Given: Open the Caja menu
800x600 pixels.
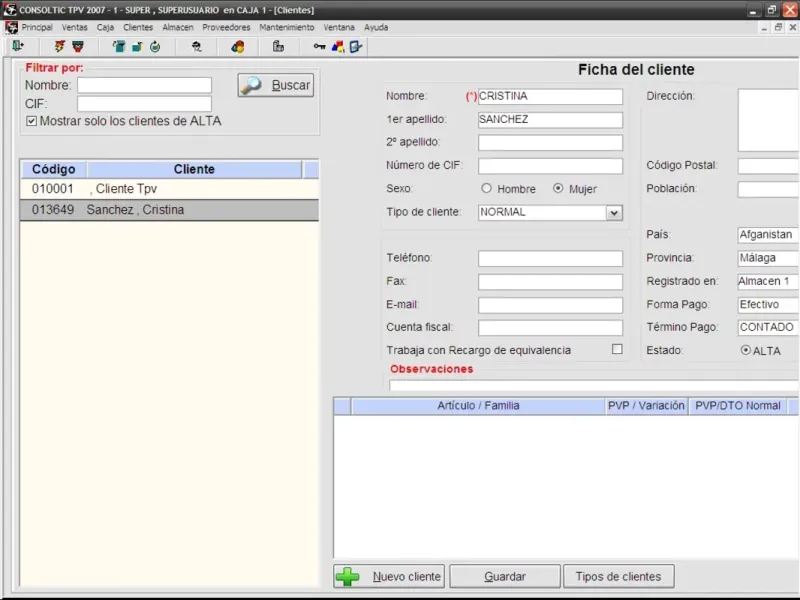Looking at the screenshot, I should (105, 28).
